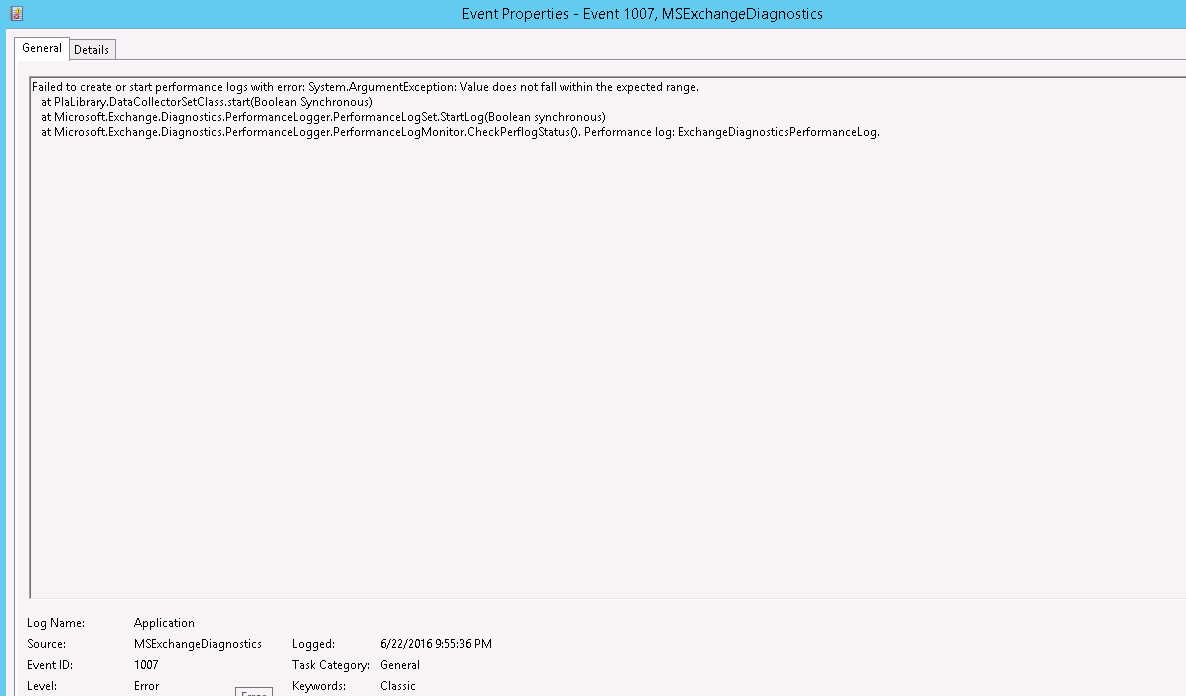
Task: Select the Level value 'Error'
Action: (145, 686)
